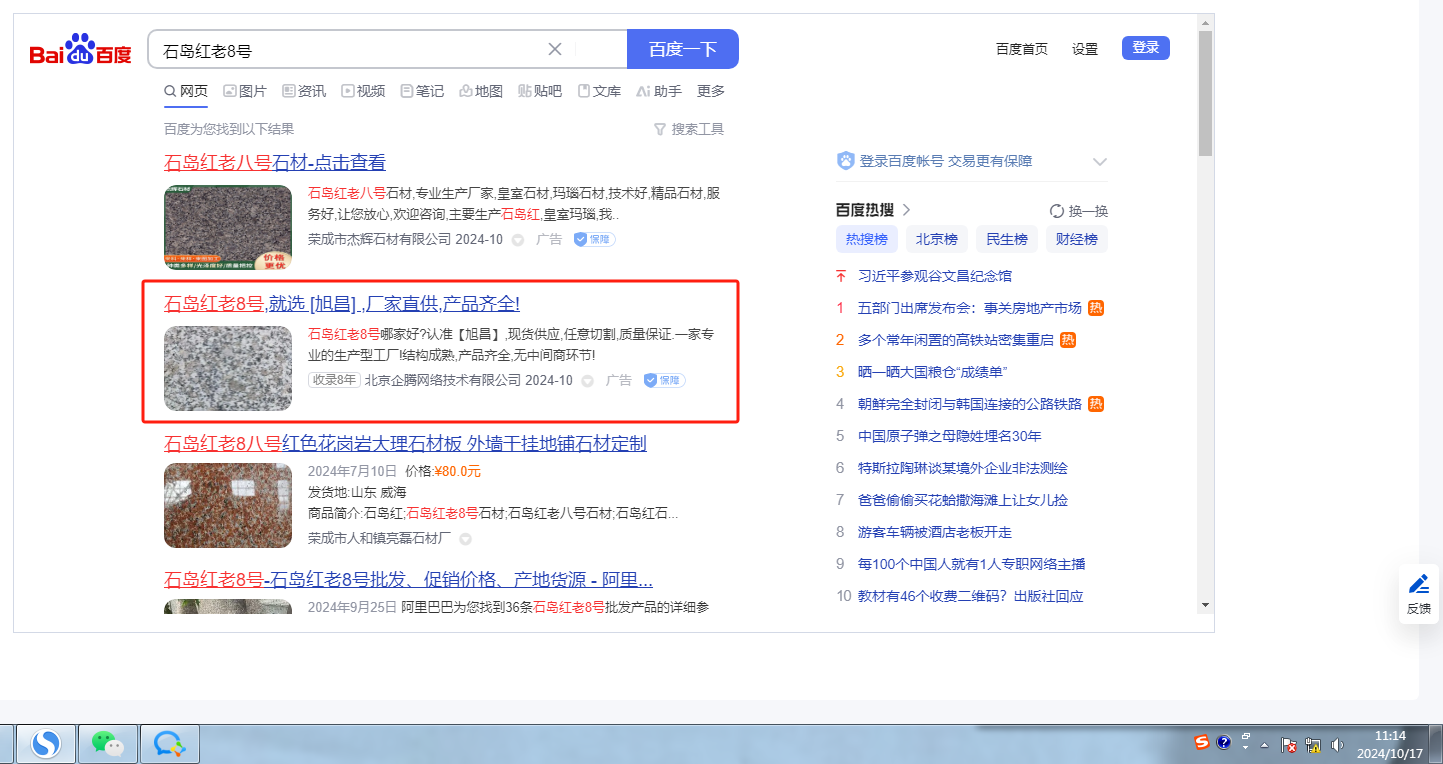Image resolution: width=1443 pixels, height=764 pixels.
Task: Clear the search box with the X icon
Action: [555, 49]
